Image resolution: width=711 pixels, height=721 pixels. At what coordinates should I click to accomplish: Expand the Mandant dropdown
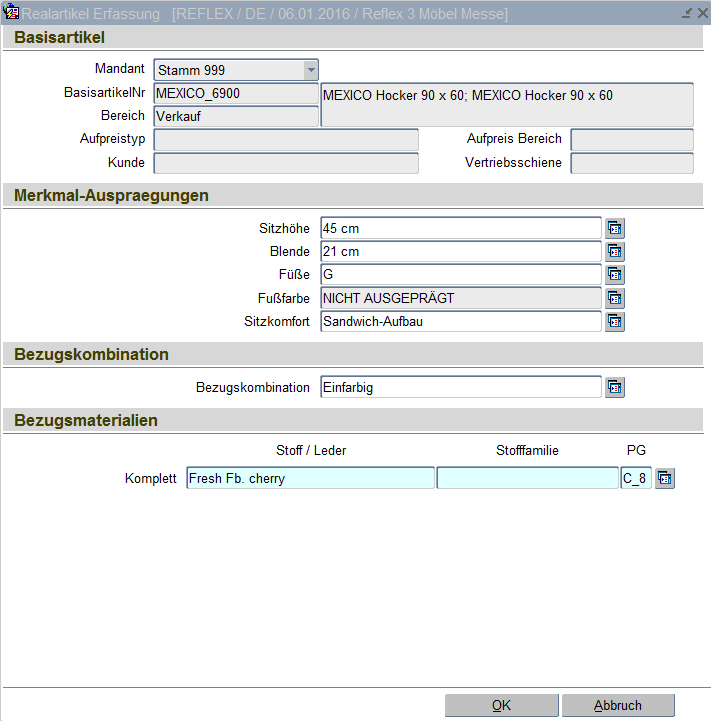[311, 70]
